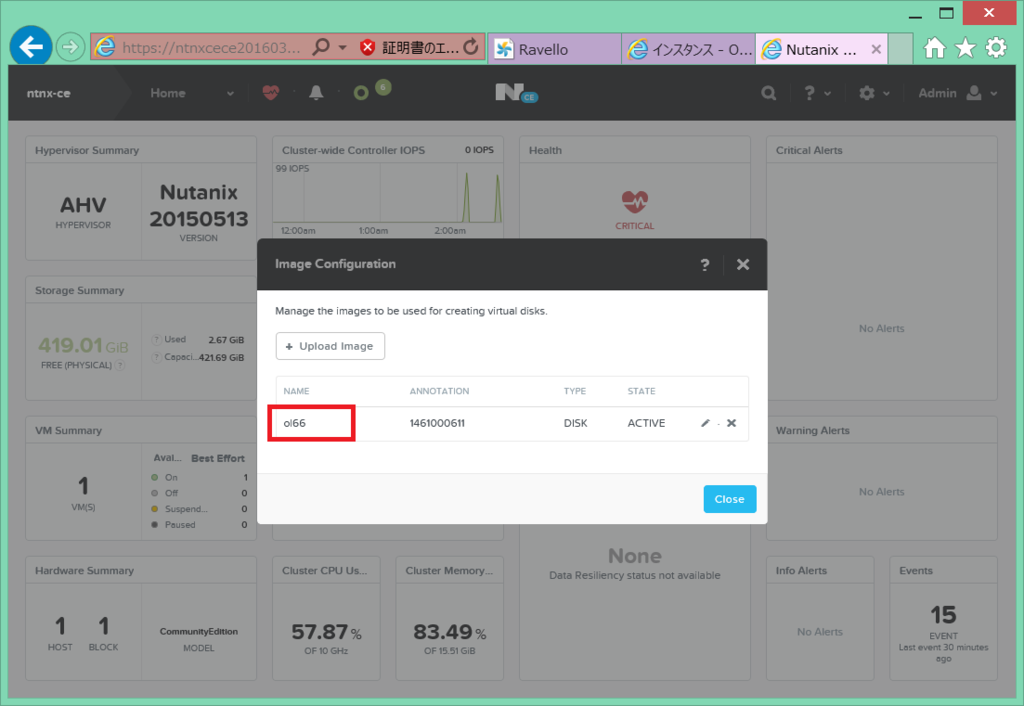This screenshot has width=1024, height=706.
Task: Open Prism search magnifier icon
Action: 769,93
